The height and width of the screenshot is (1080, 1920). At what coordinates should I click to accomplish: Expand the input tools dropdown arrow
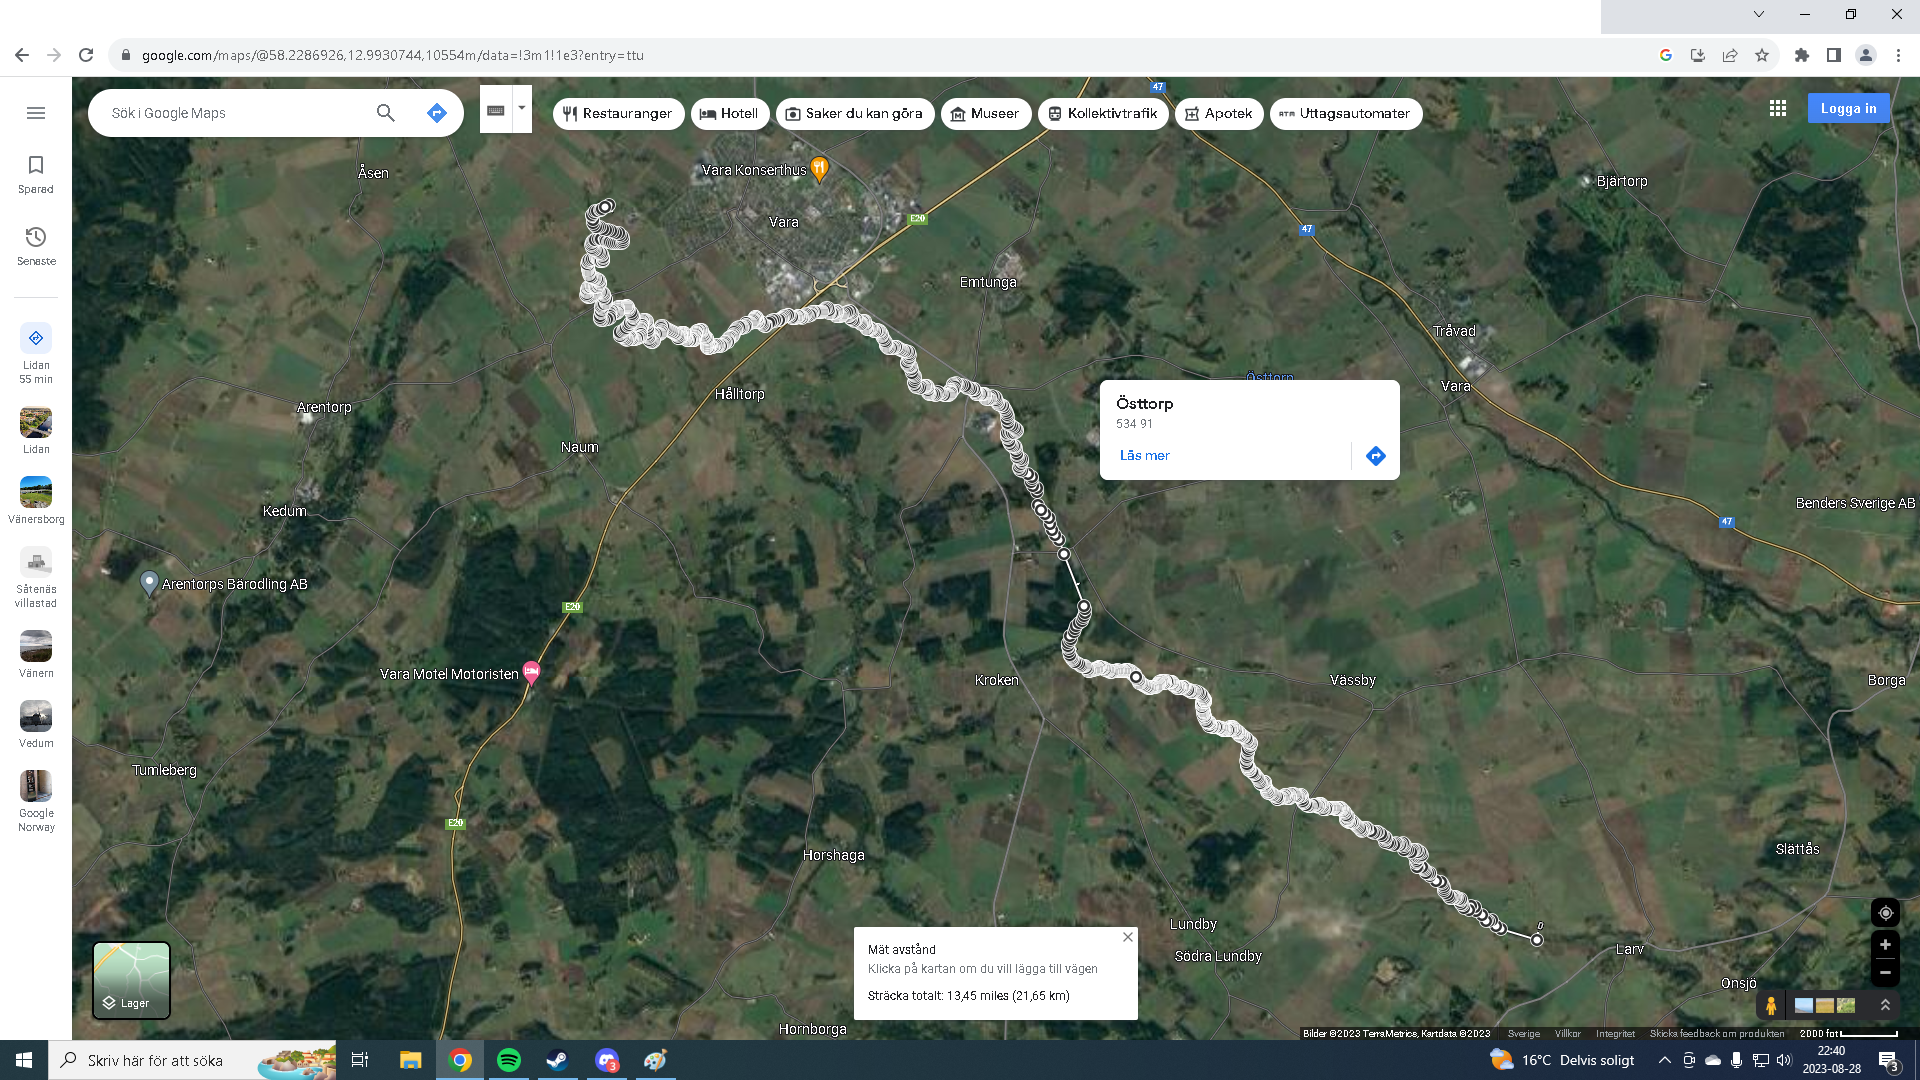point(521,108)
